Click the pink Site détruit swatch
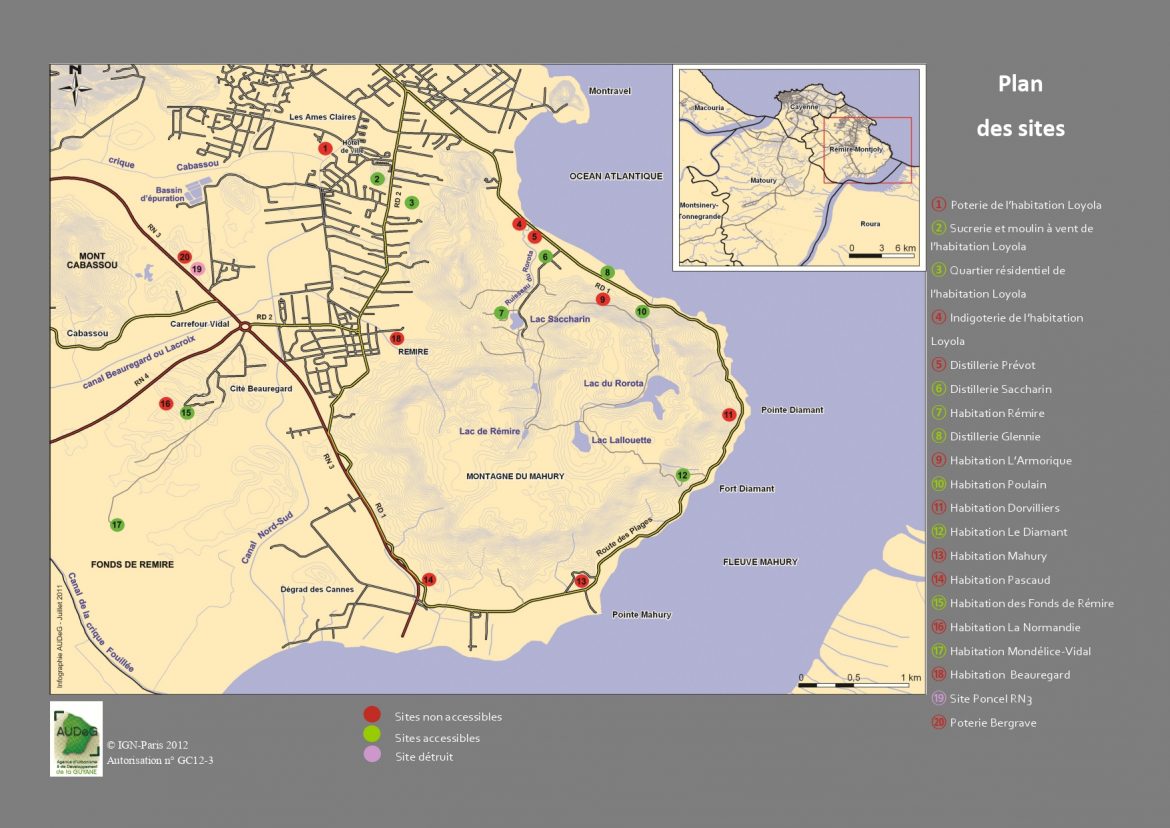This screenshot has height=828, width=1170. tap(372, 756)
